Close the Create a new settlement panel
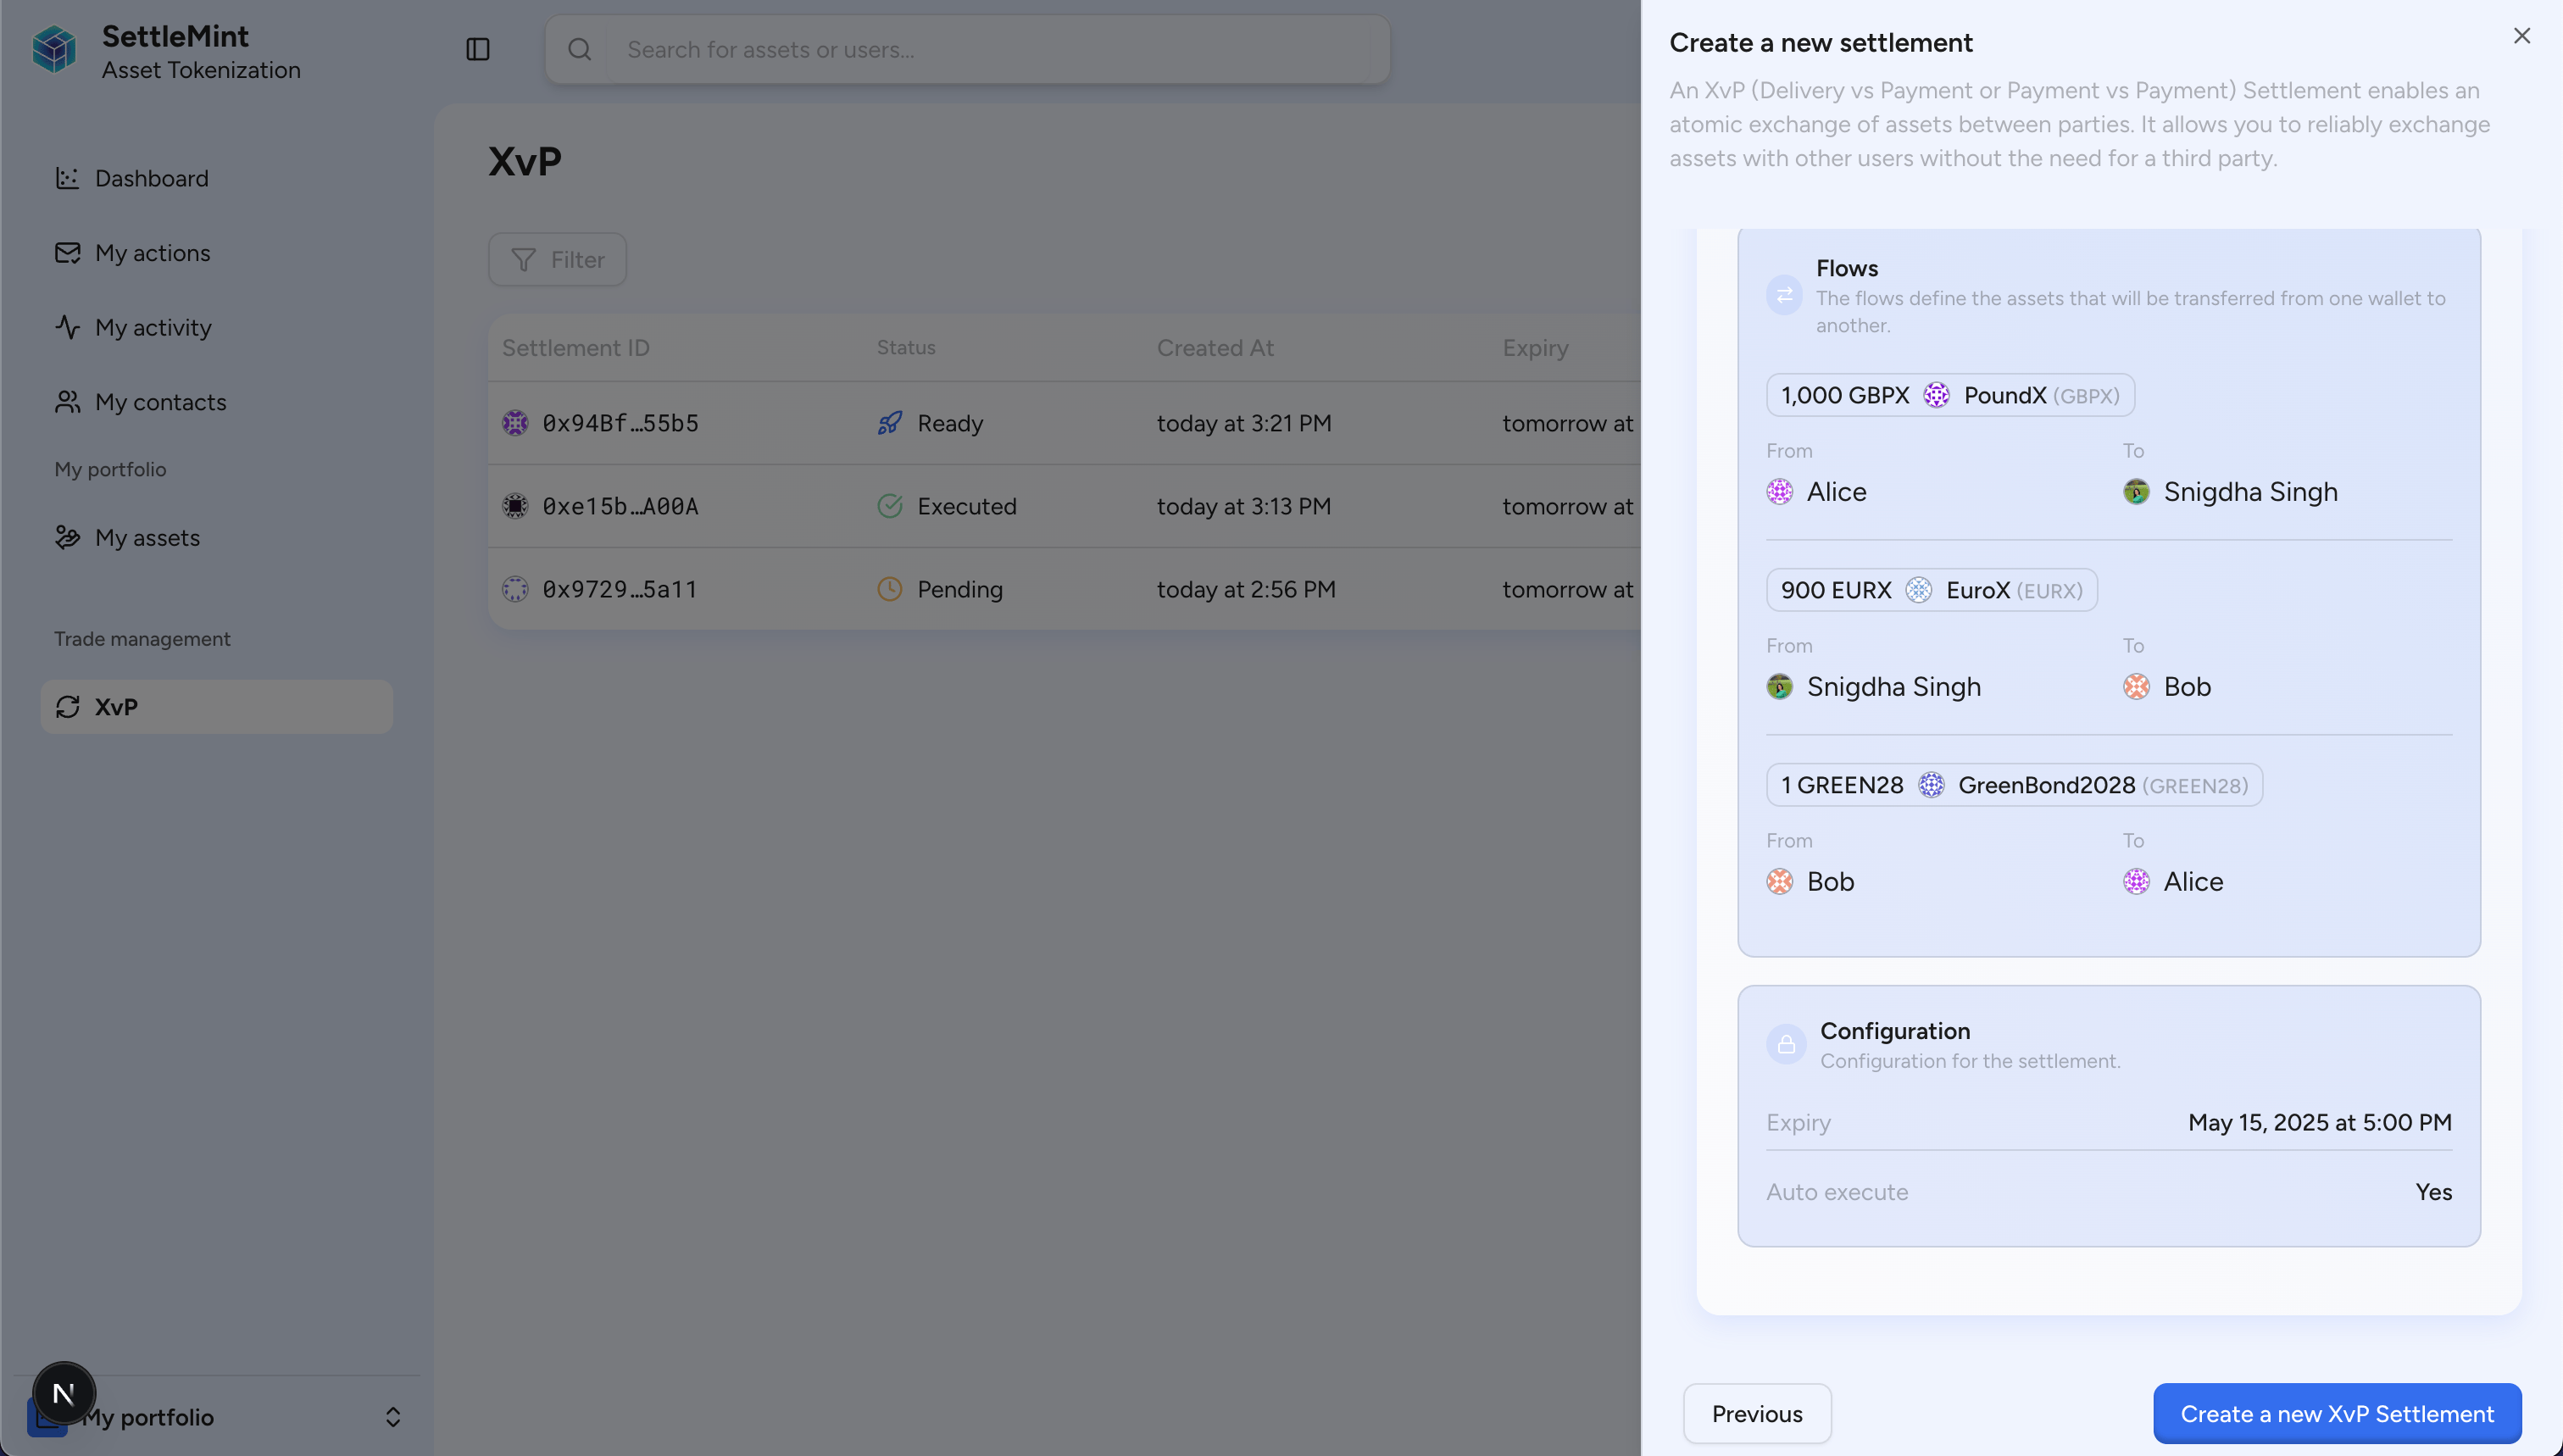The image size is (2563, 1456). 2521,36
